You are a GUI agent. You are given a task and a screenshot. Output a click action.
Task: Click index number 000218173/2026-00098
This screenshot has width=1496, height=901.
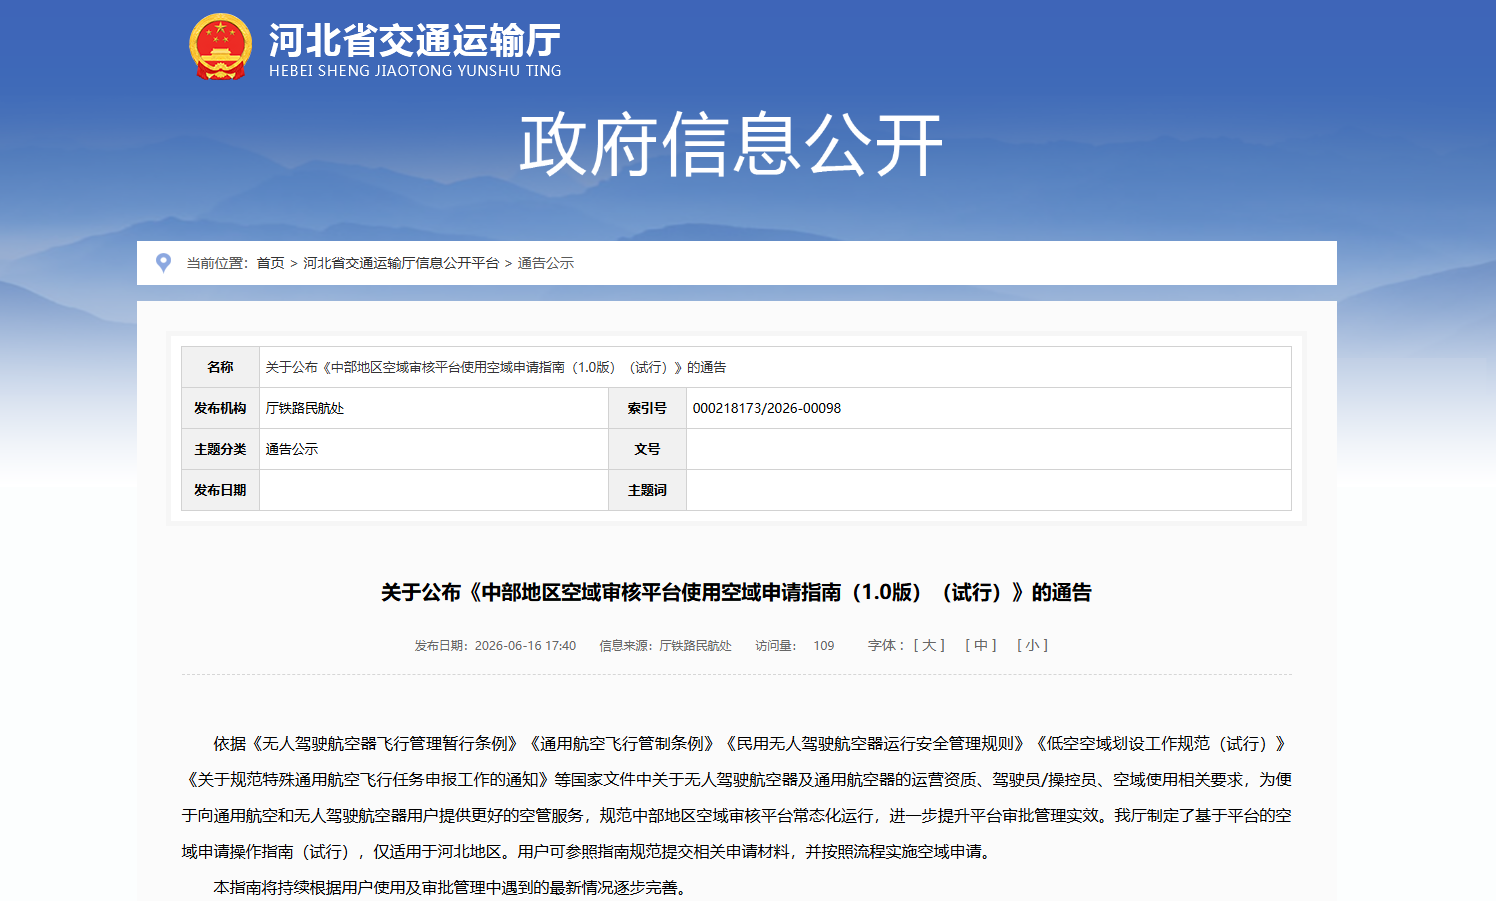tap(767, 408)
